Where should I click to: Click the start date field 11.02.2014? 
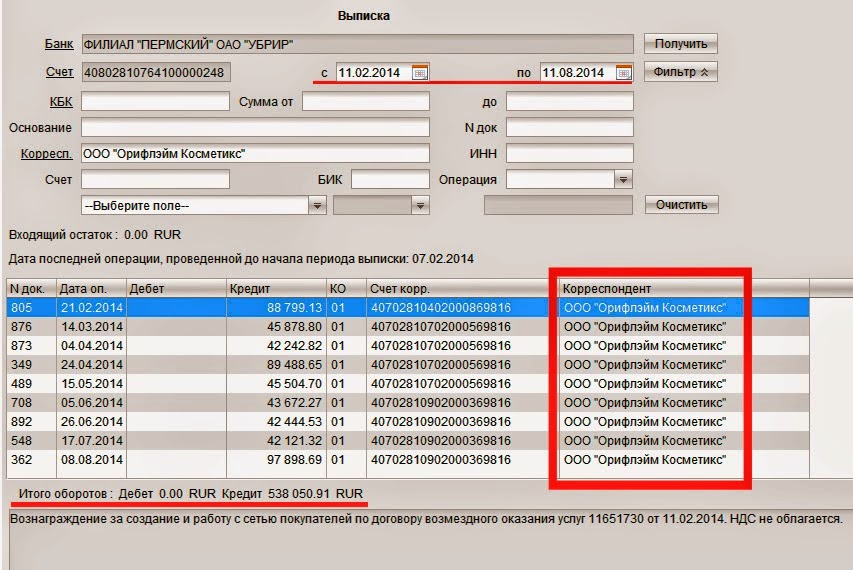[x=374, y=72]
